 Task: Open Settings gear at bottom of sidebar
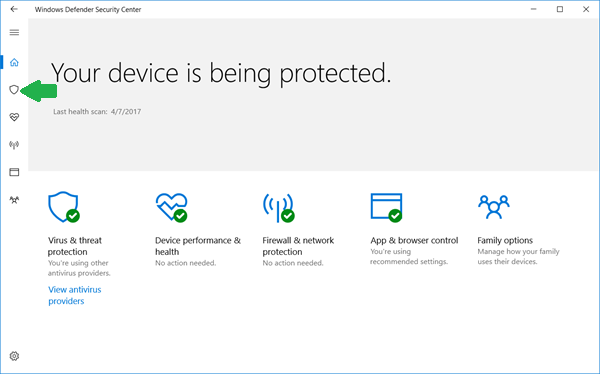click(14, 356)
